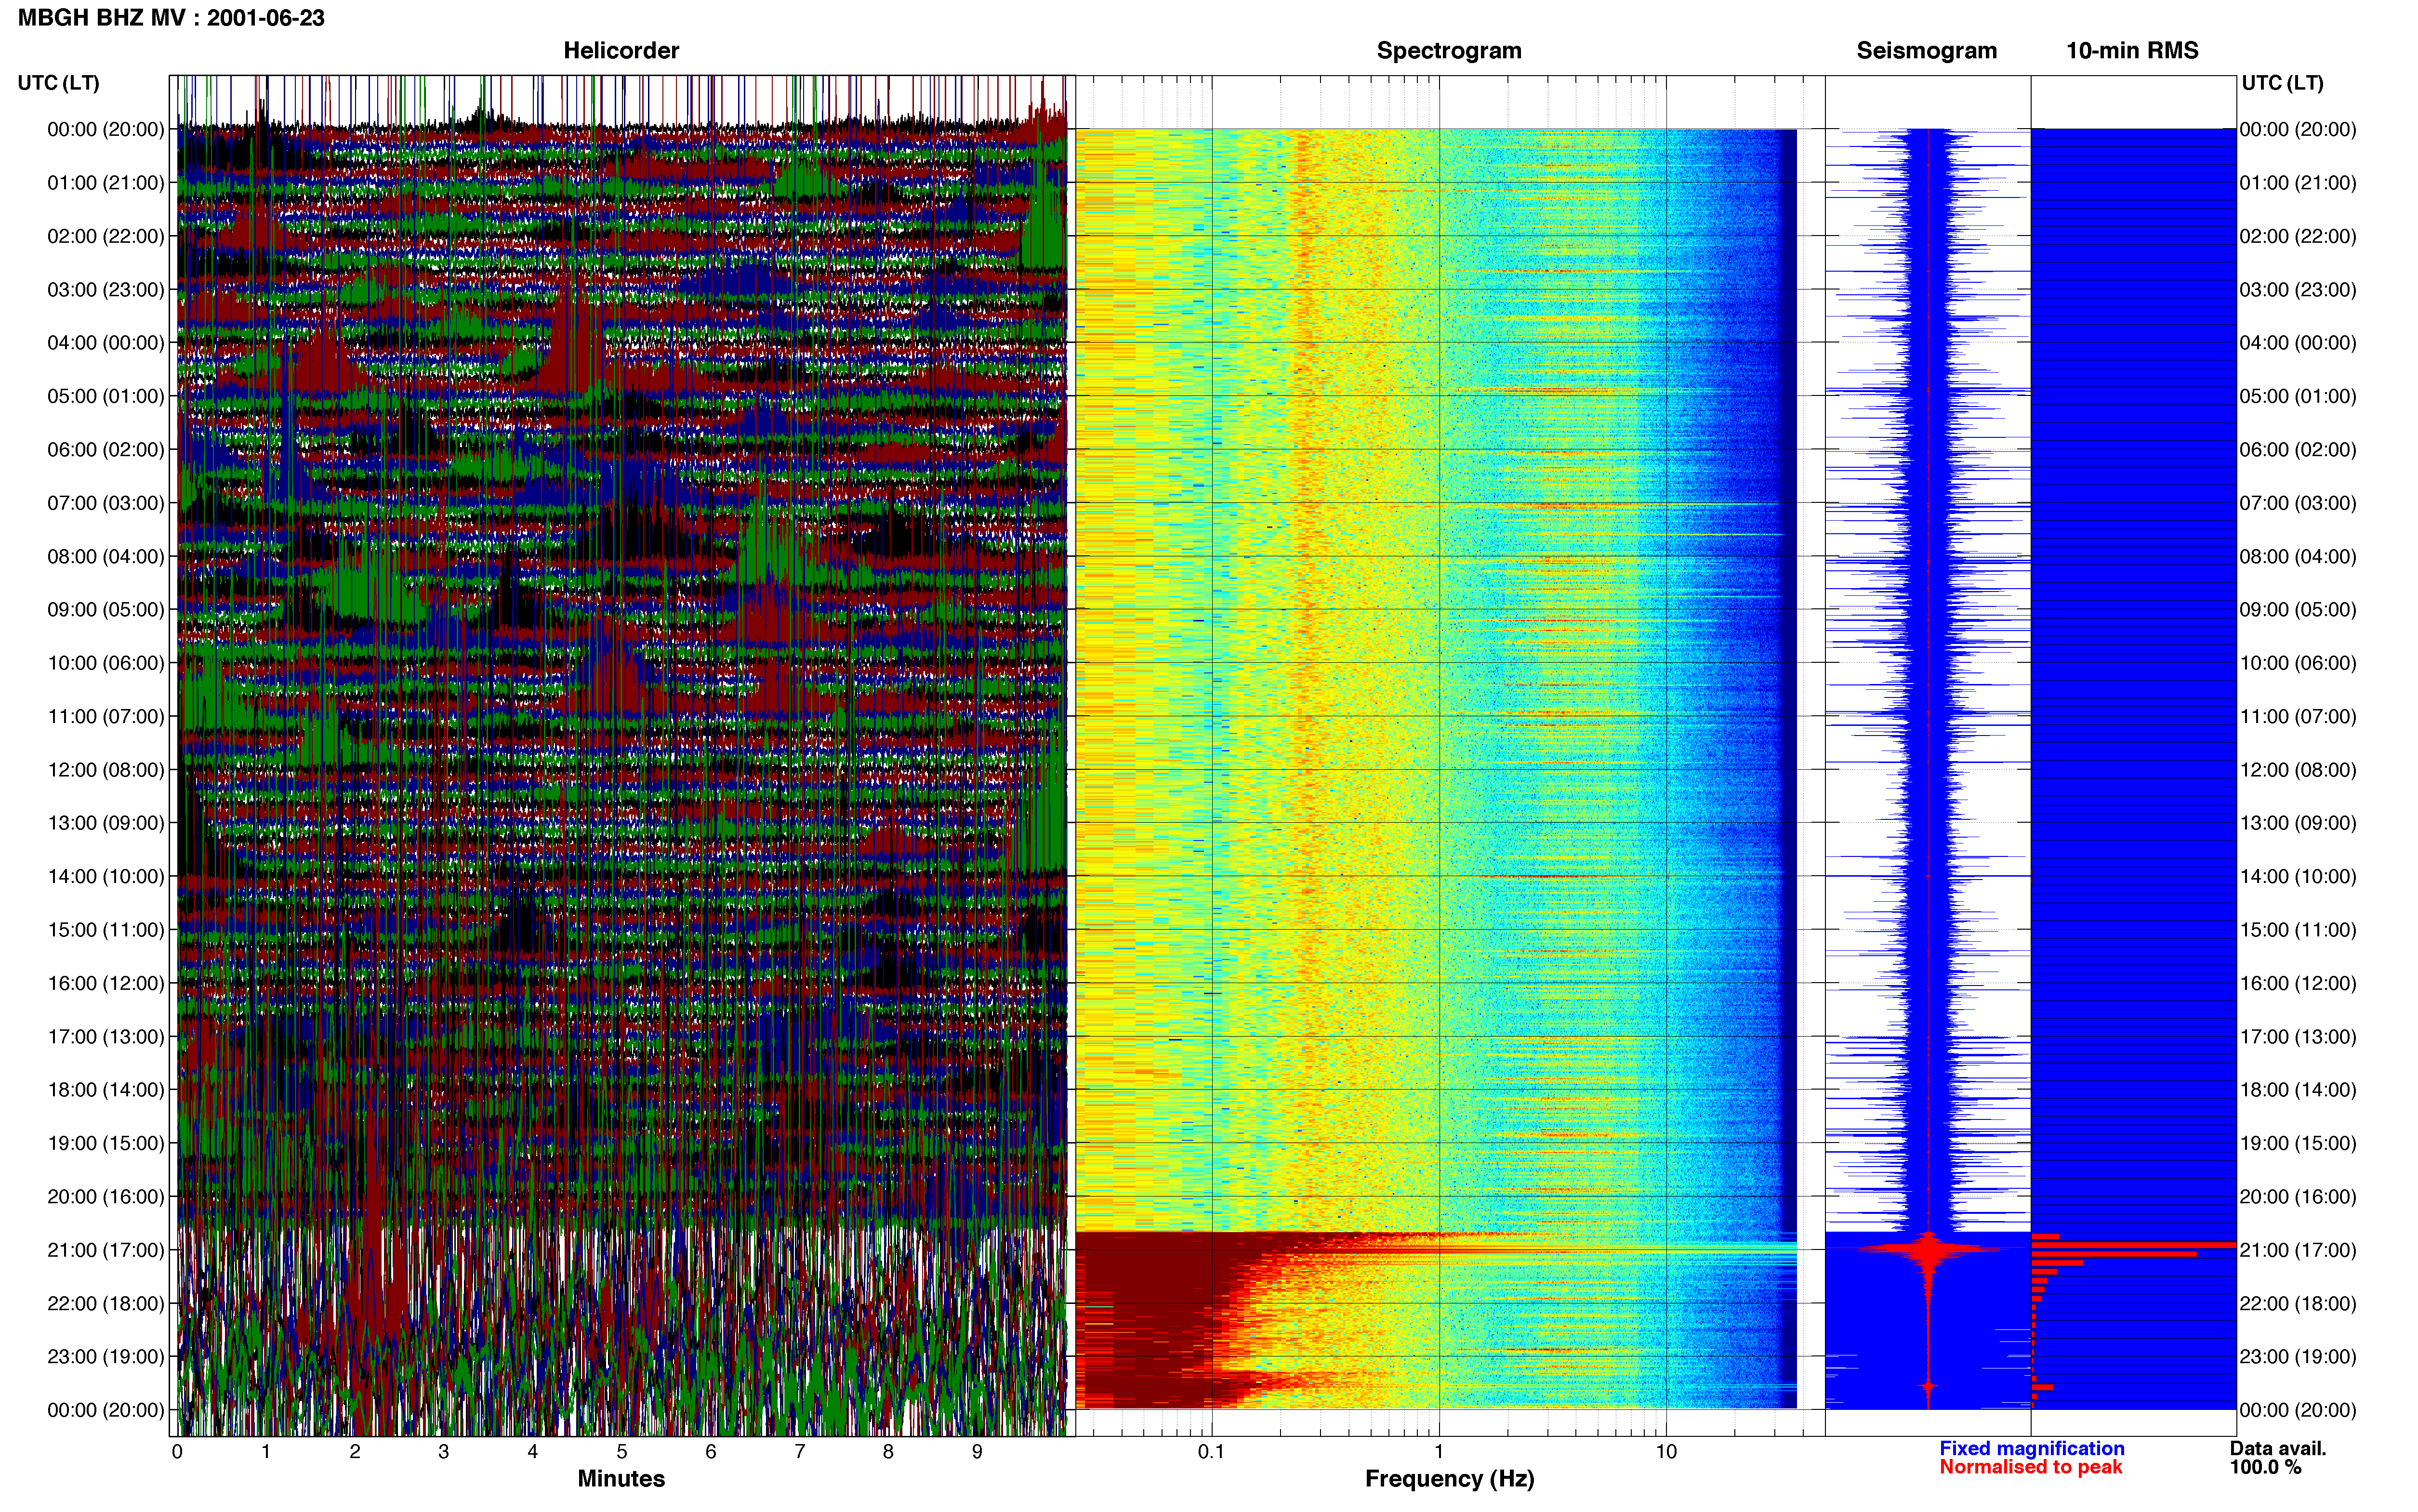Click left-axis time label "05:00 (01:00)"
This screenshot has width=2418, height=1512.
(x=106, y=396)
